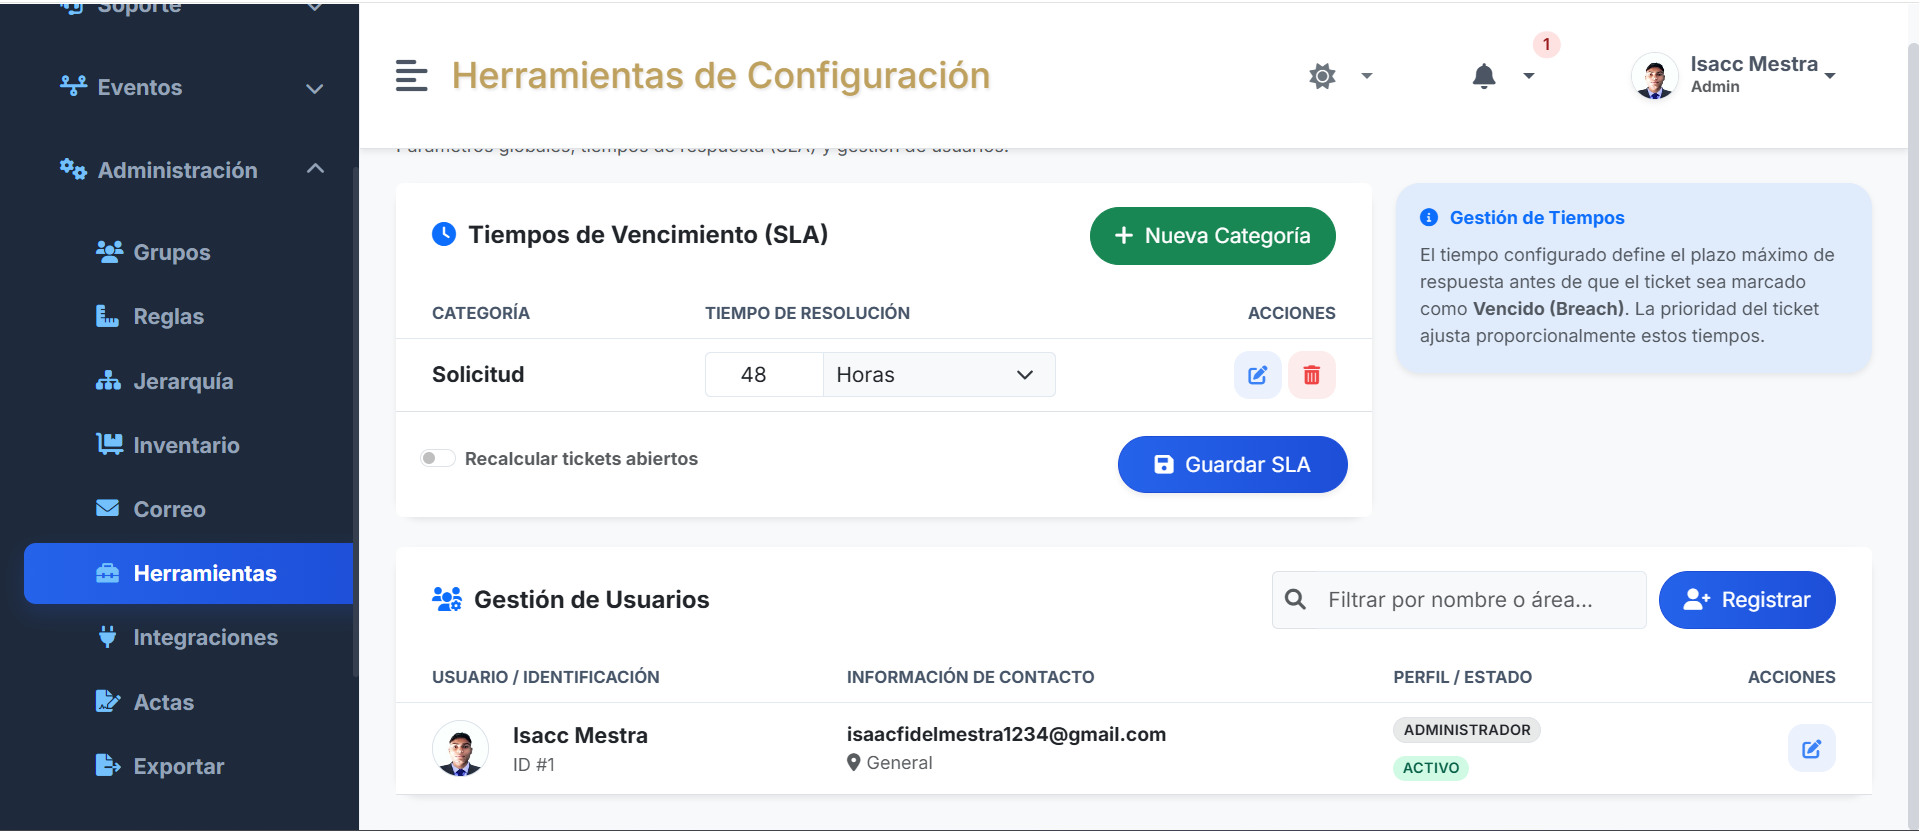Image resolution: width=1919 pixels, height=831 pixels.
Task: Open the Horas time unit dropdown
Action: tap(939, 375)
